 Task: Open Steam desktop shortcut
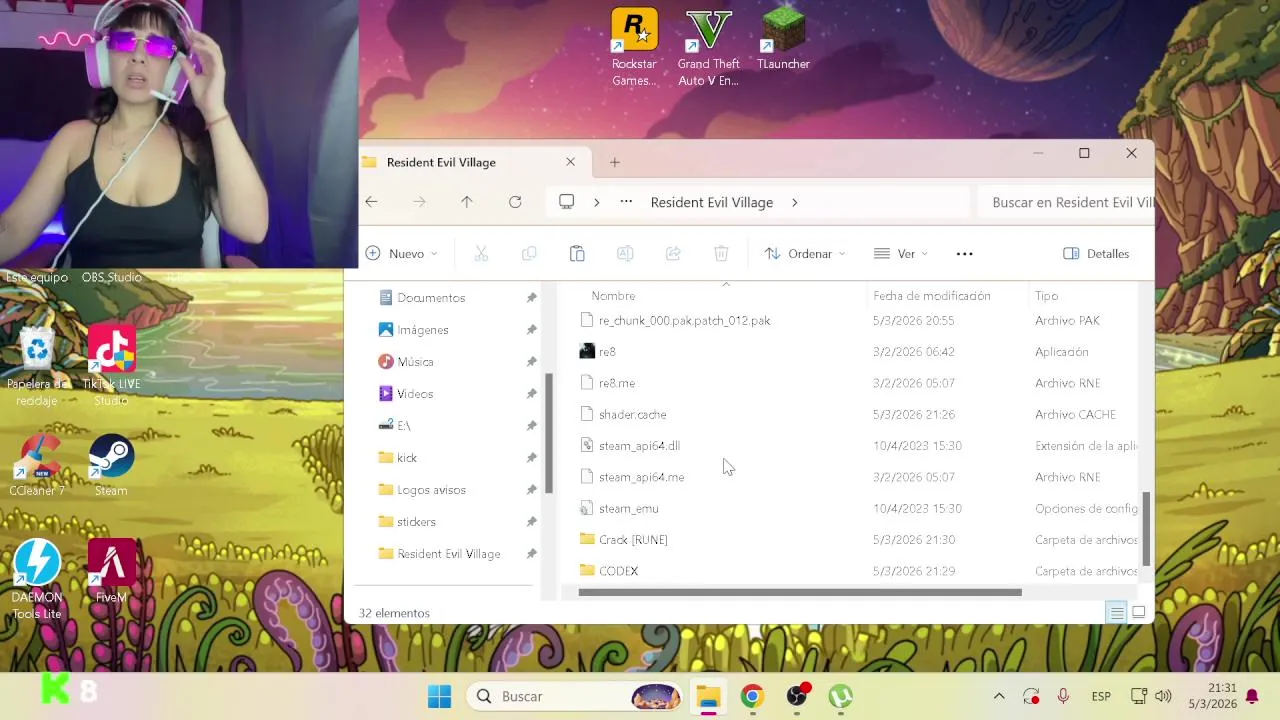click(x=111, y=465)
